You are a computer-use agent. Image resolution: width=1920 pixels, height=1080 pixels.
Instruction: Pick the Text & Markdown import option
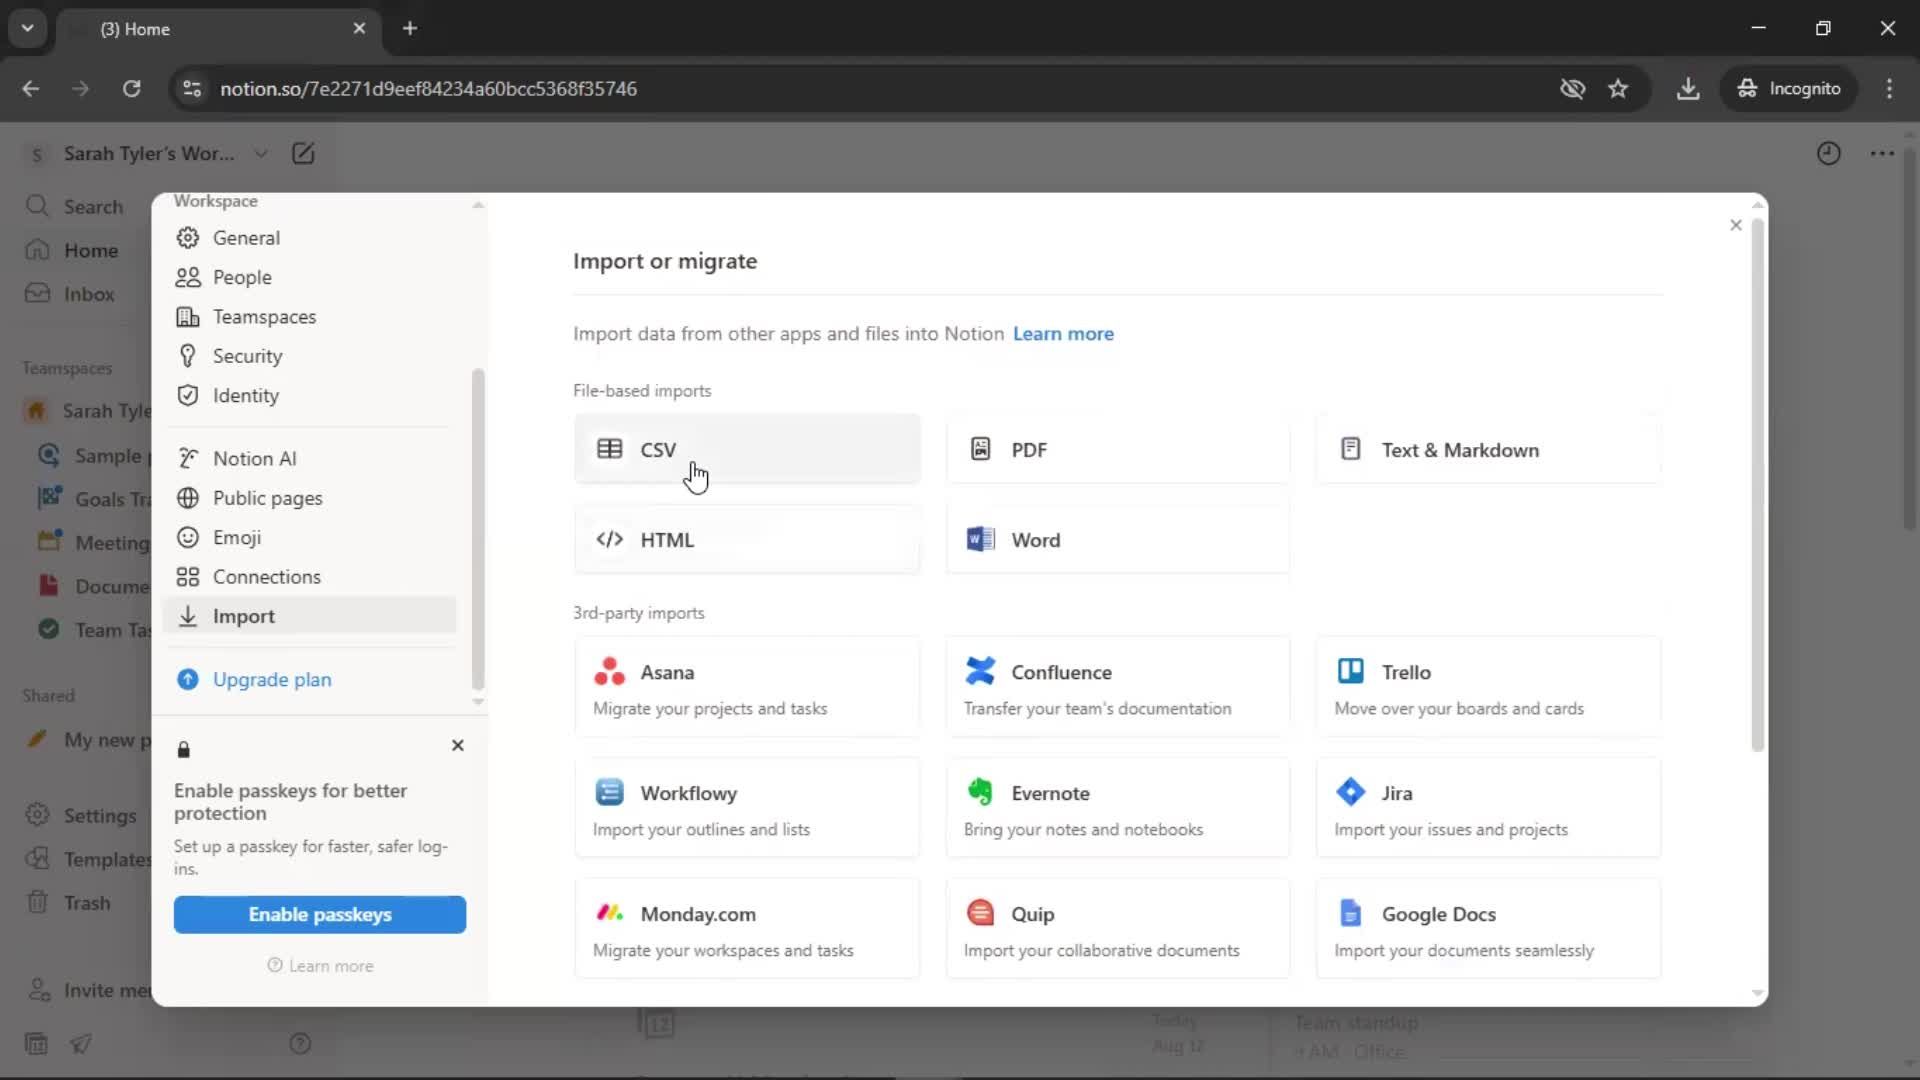[1488, 449]
